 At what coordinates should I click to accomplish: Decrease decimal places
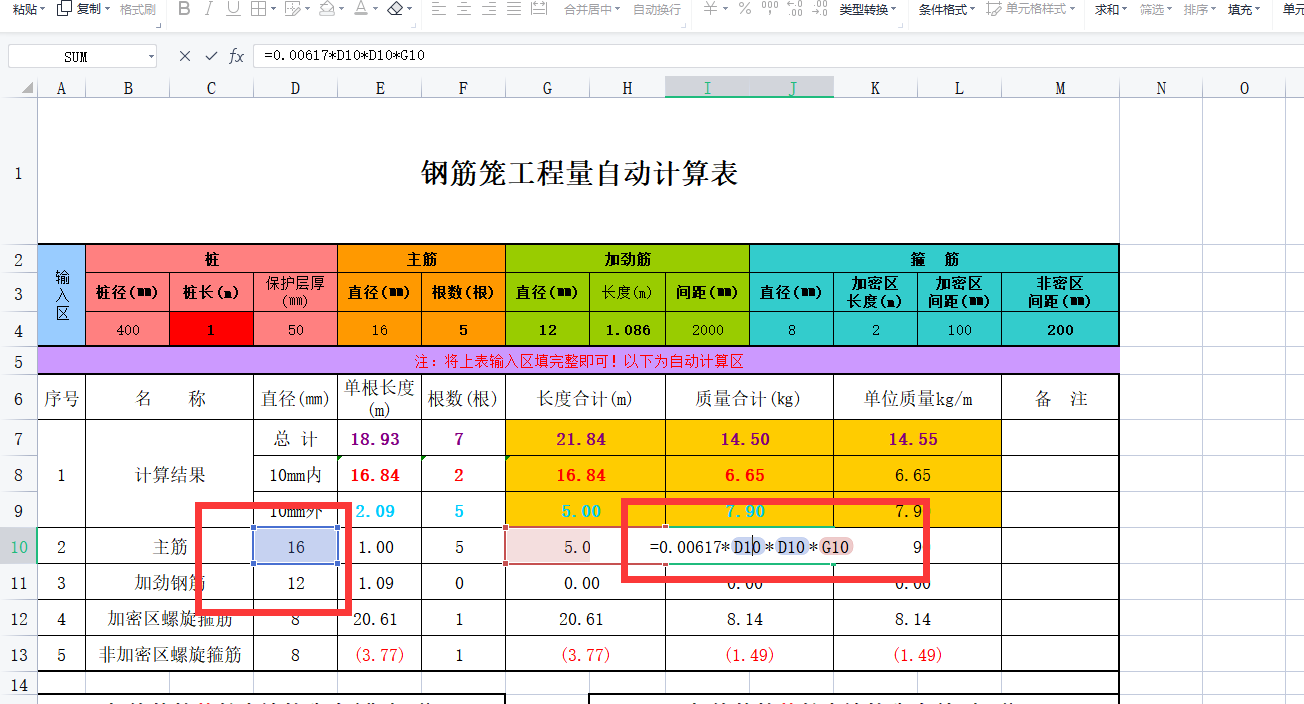pos(820,9)
